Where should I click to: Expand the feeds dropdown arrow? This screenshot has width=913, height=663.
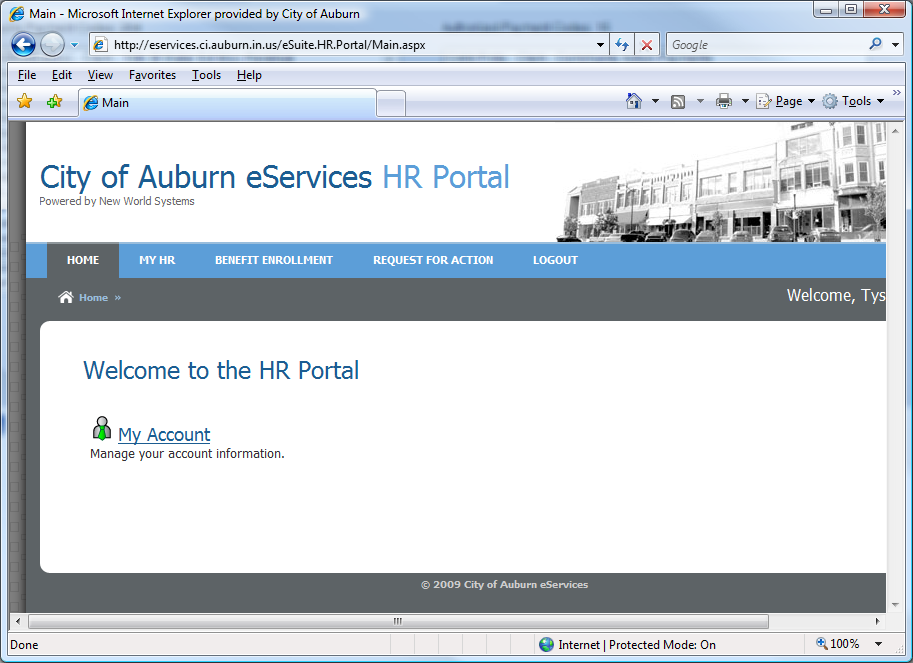700,101
